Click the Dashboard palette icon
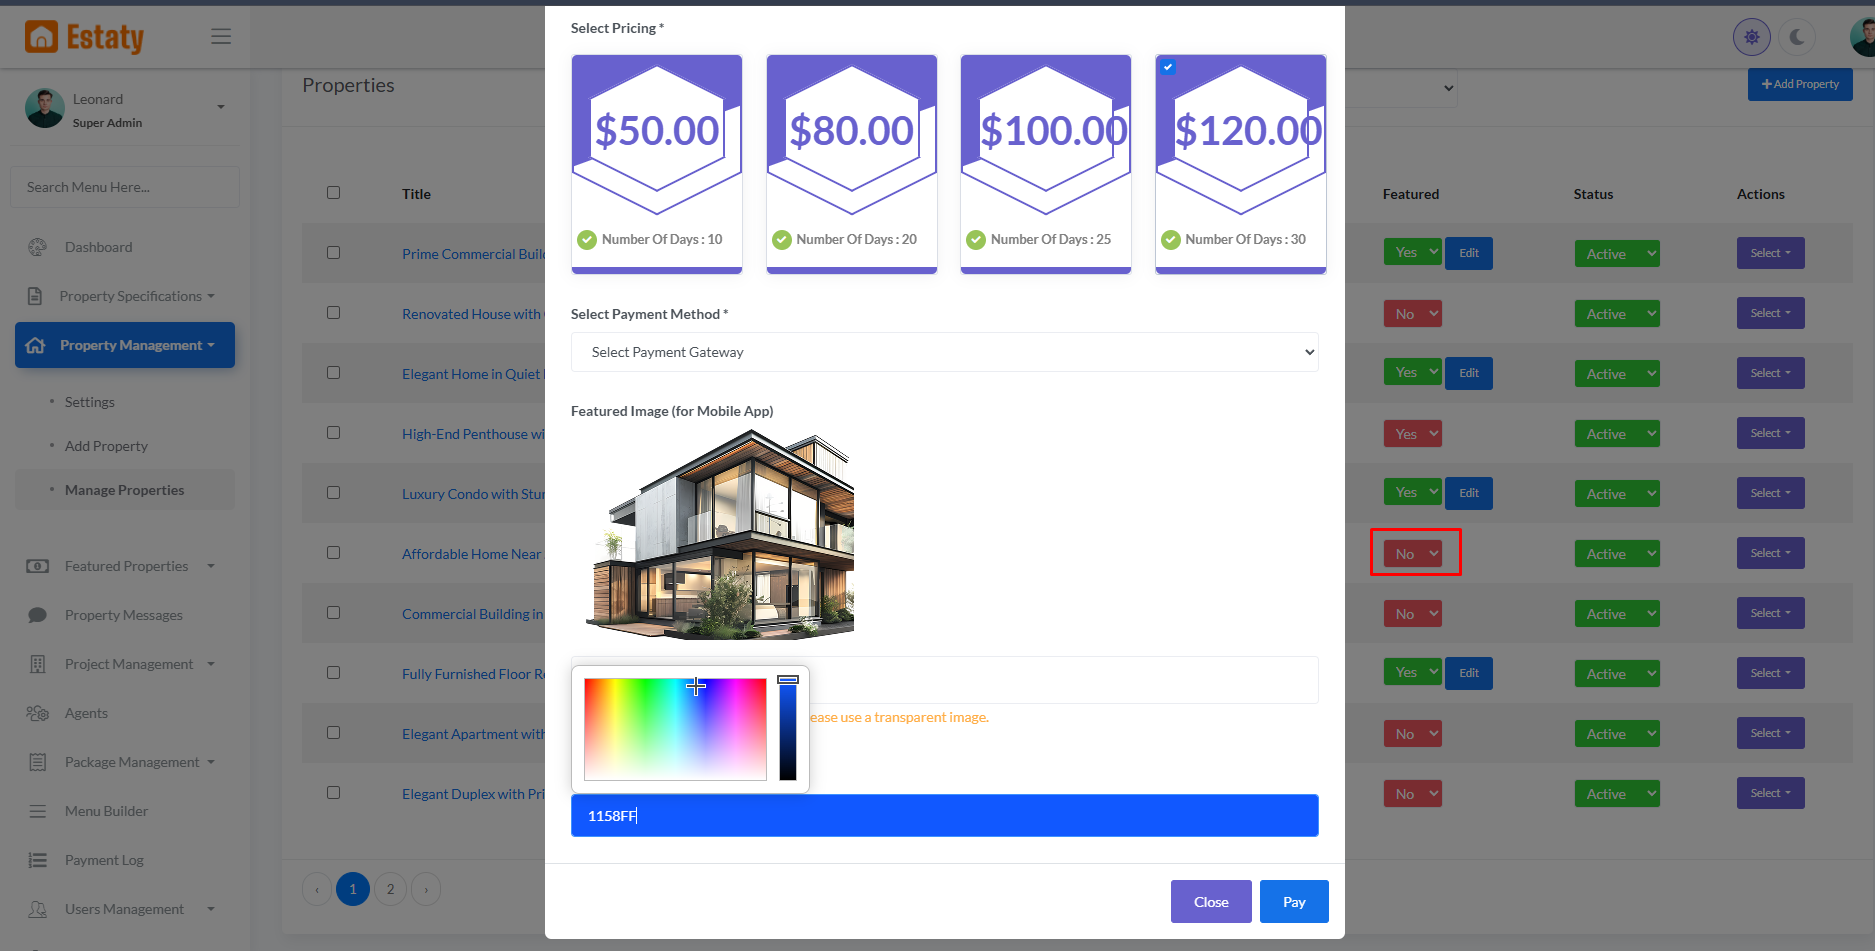This screenshot has width=1875, height=951. (x=38, y=247)
